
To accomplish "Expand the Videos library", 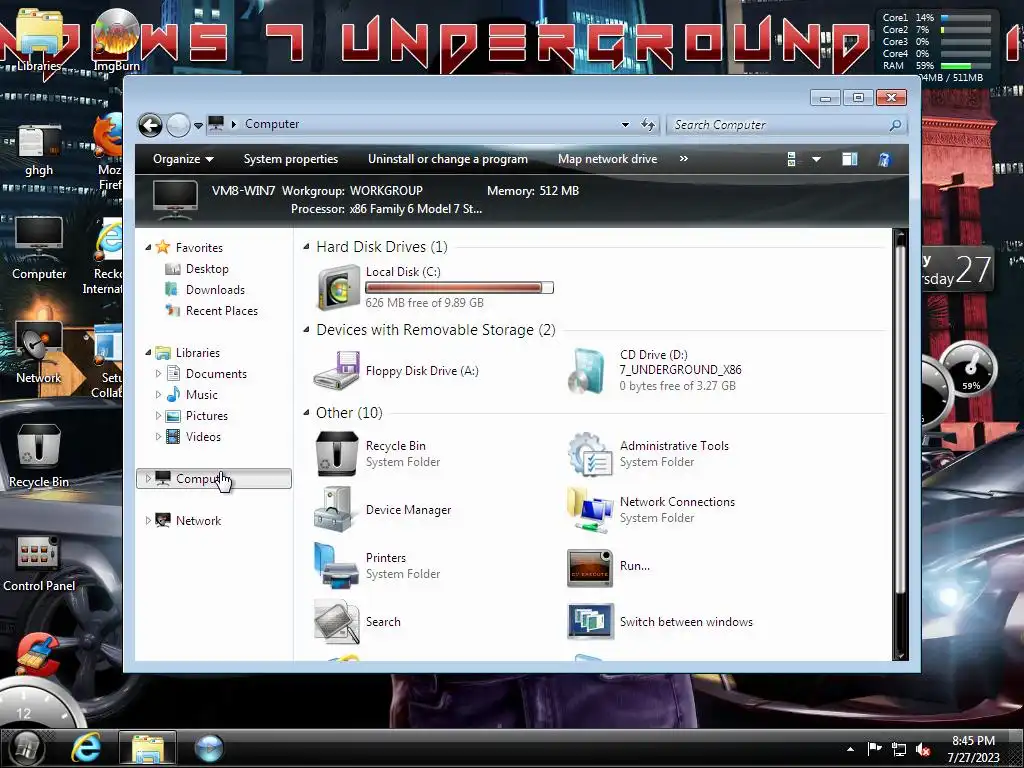I will [158, 436].
